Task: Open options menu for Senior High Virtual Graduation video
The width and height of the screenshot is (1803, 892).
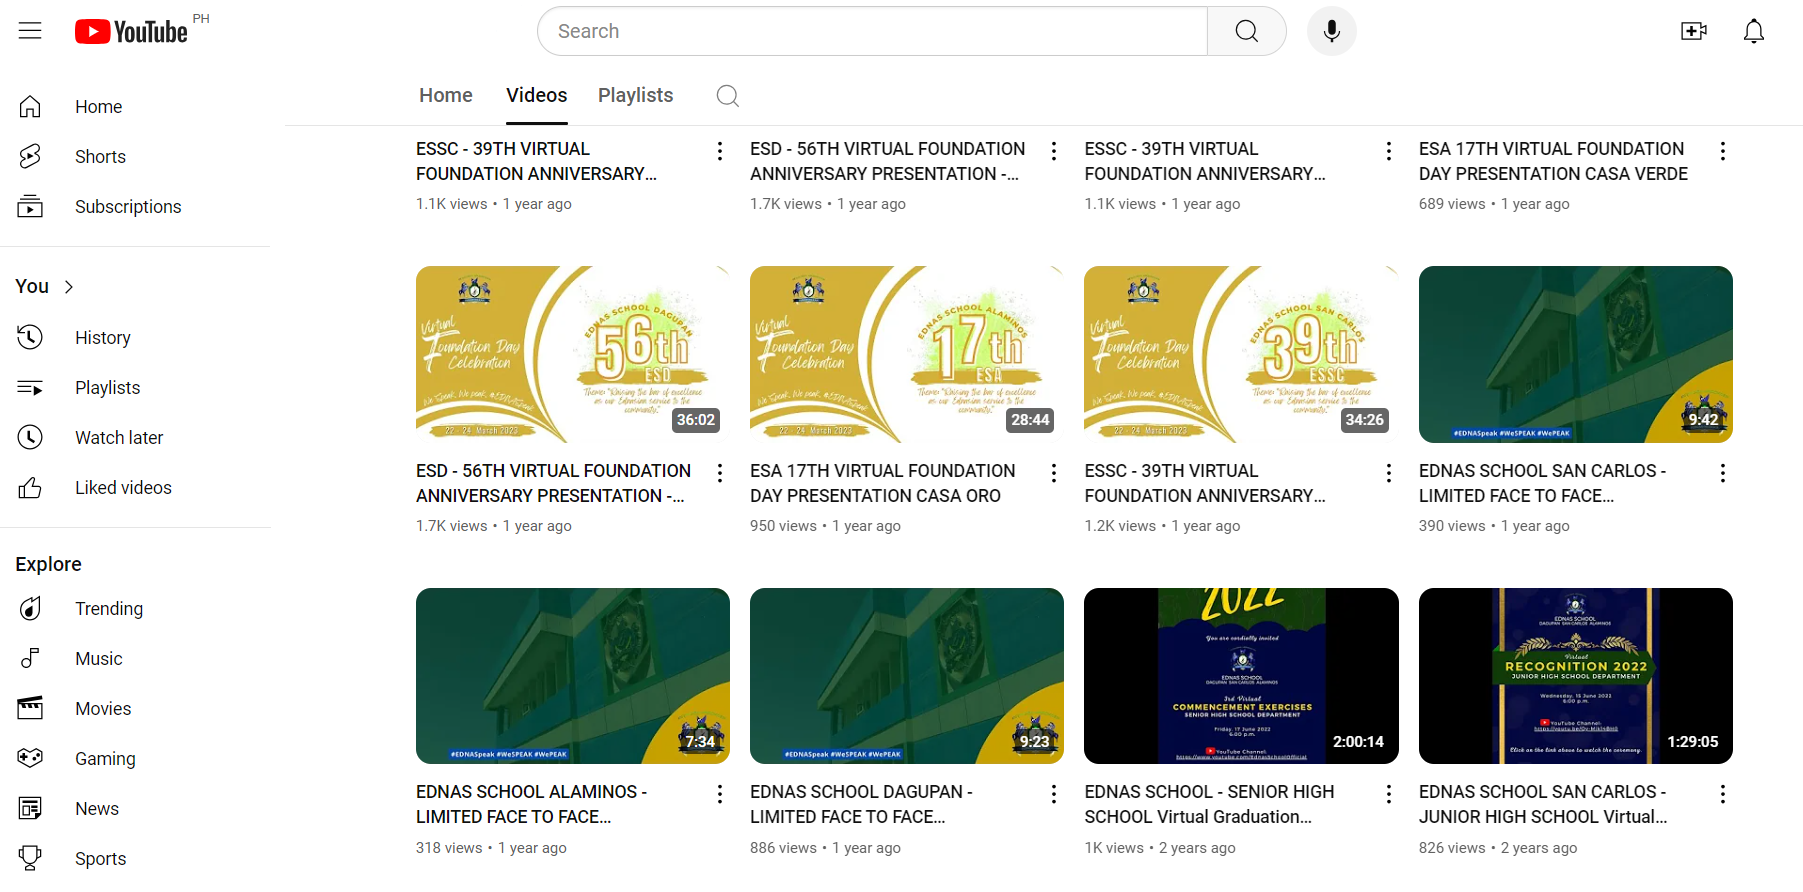Action: tap(1388, 794)
